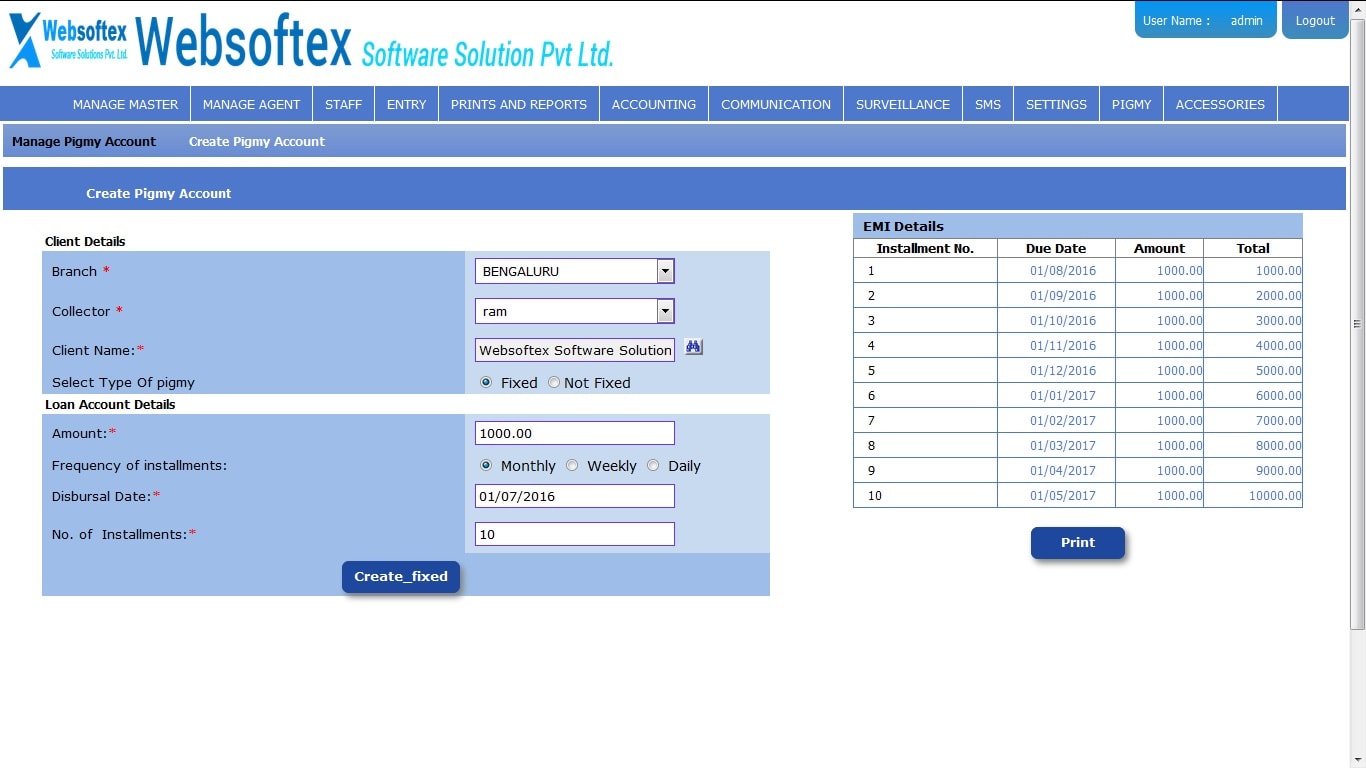Screen dimensions: 1366x768
Task: Click due date 01/09/2016
Action: pos(1063,295)
